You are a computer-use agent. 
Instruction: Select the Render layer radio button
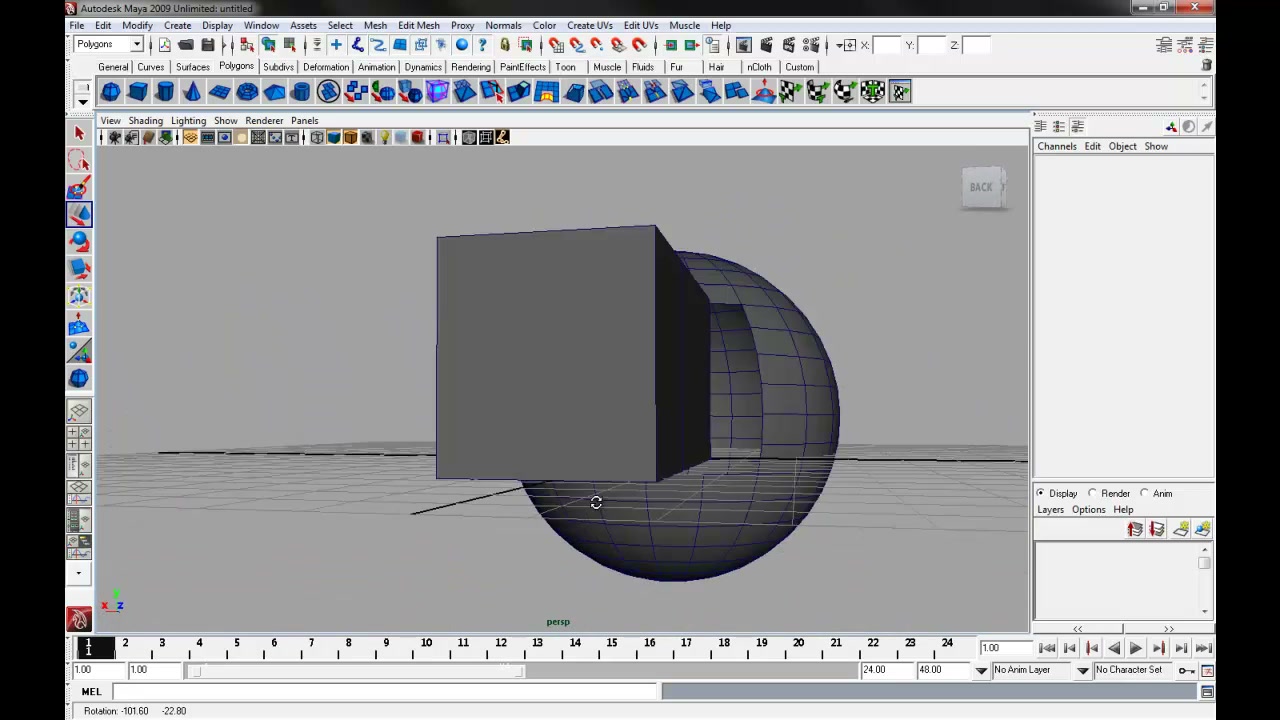[x=1093, y=493]
